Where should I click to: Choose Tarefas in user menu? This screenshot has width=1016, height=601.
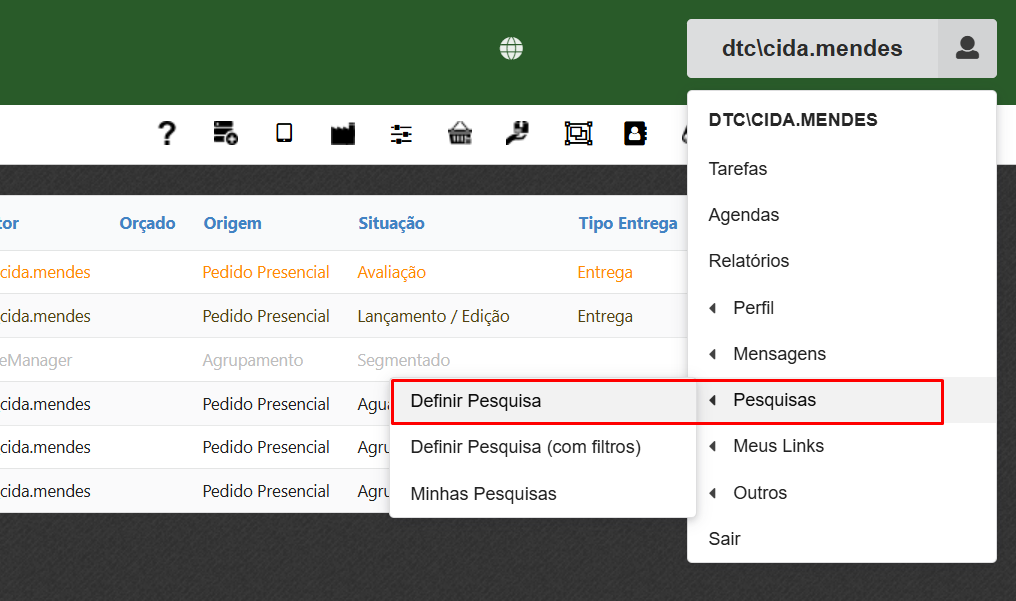pyautogui.click(x=738, y=169)
